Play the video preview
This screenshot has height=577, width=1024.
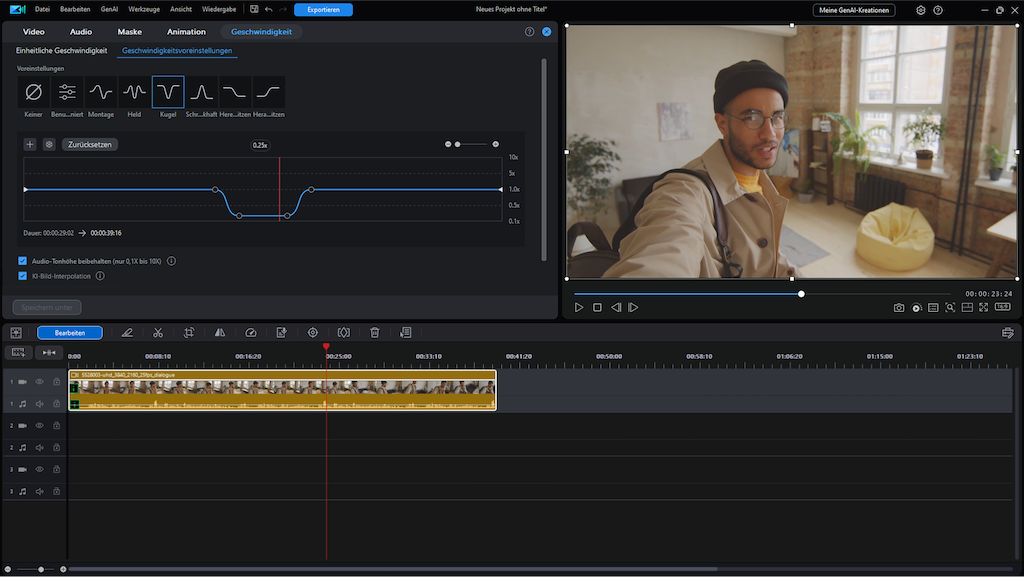tap(579, 308)
